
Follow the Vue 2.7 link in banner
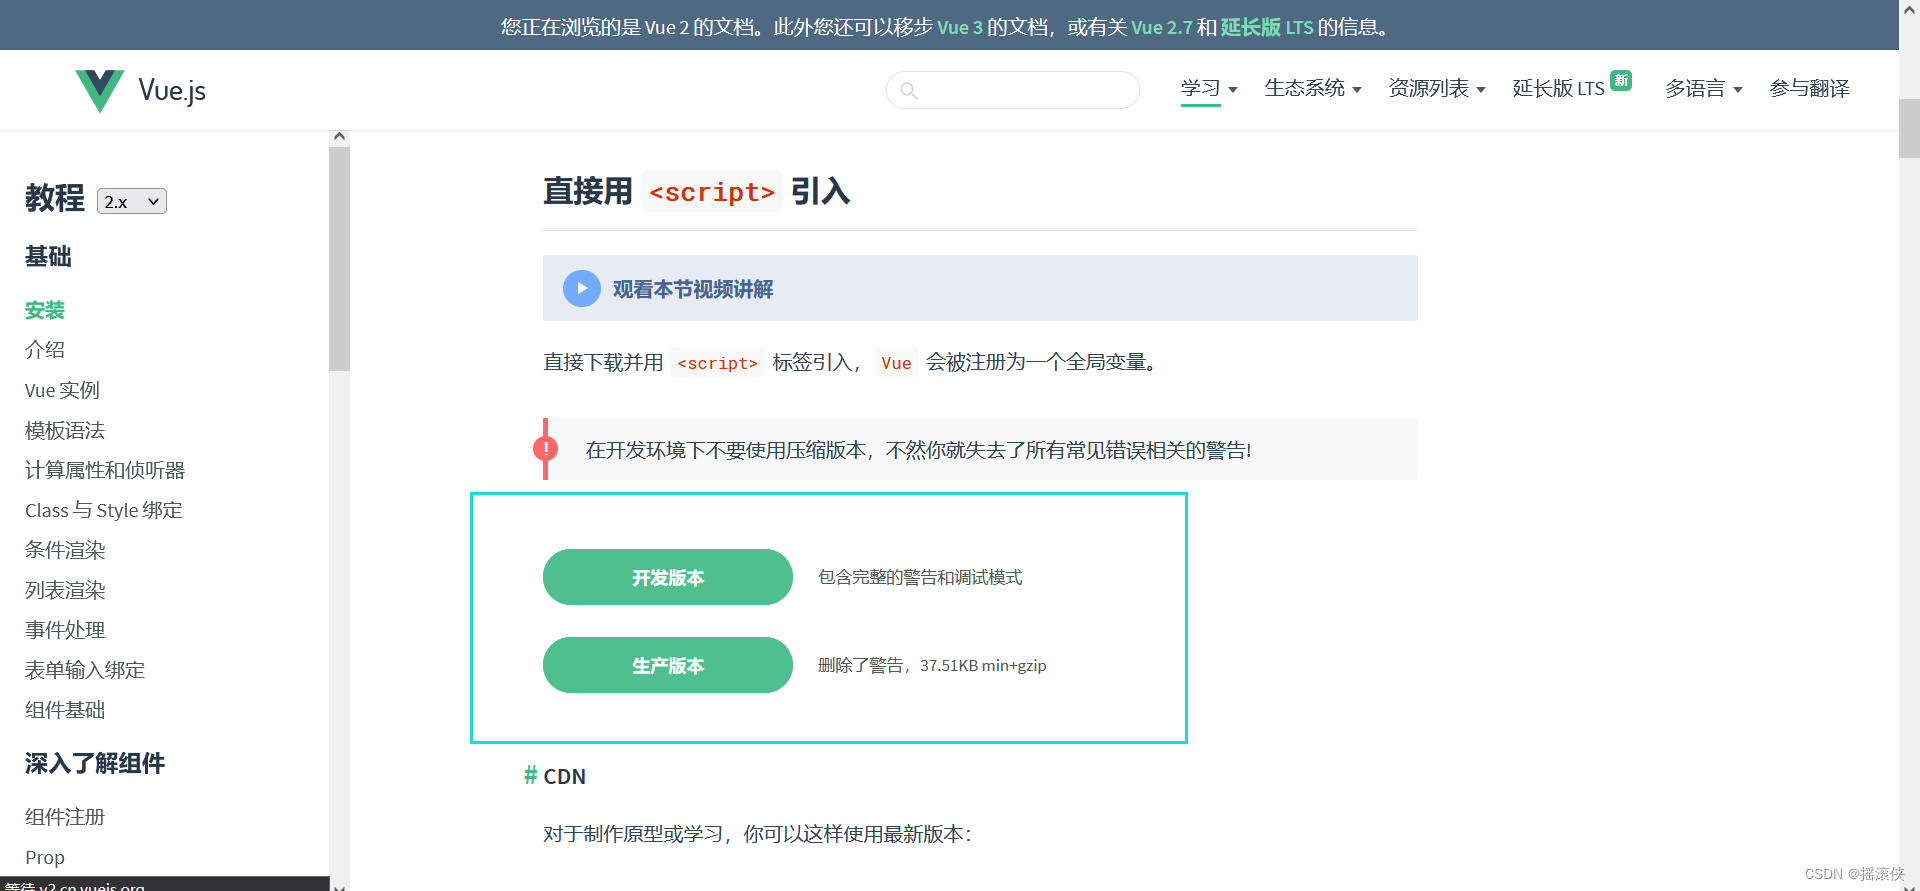pos(1162,27)
